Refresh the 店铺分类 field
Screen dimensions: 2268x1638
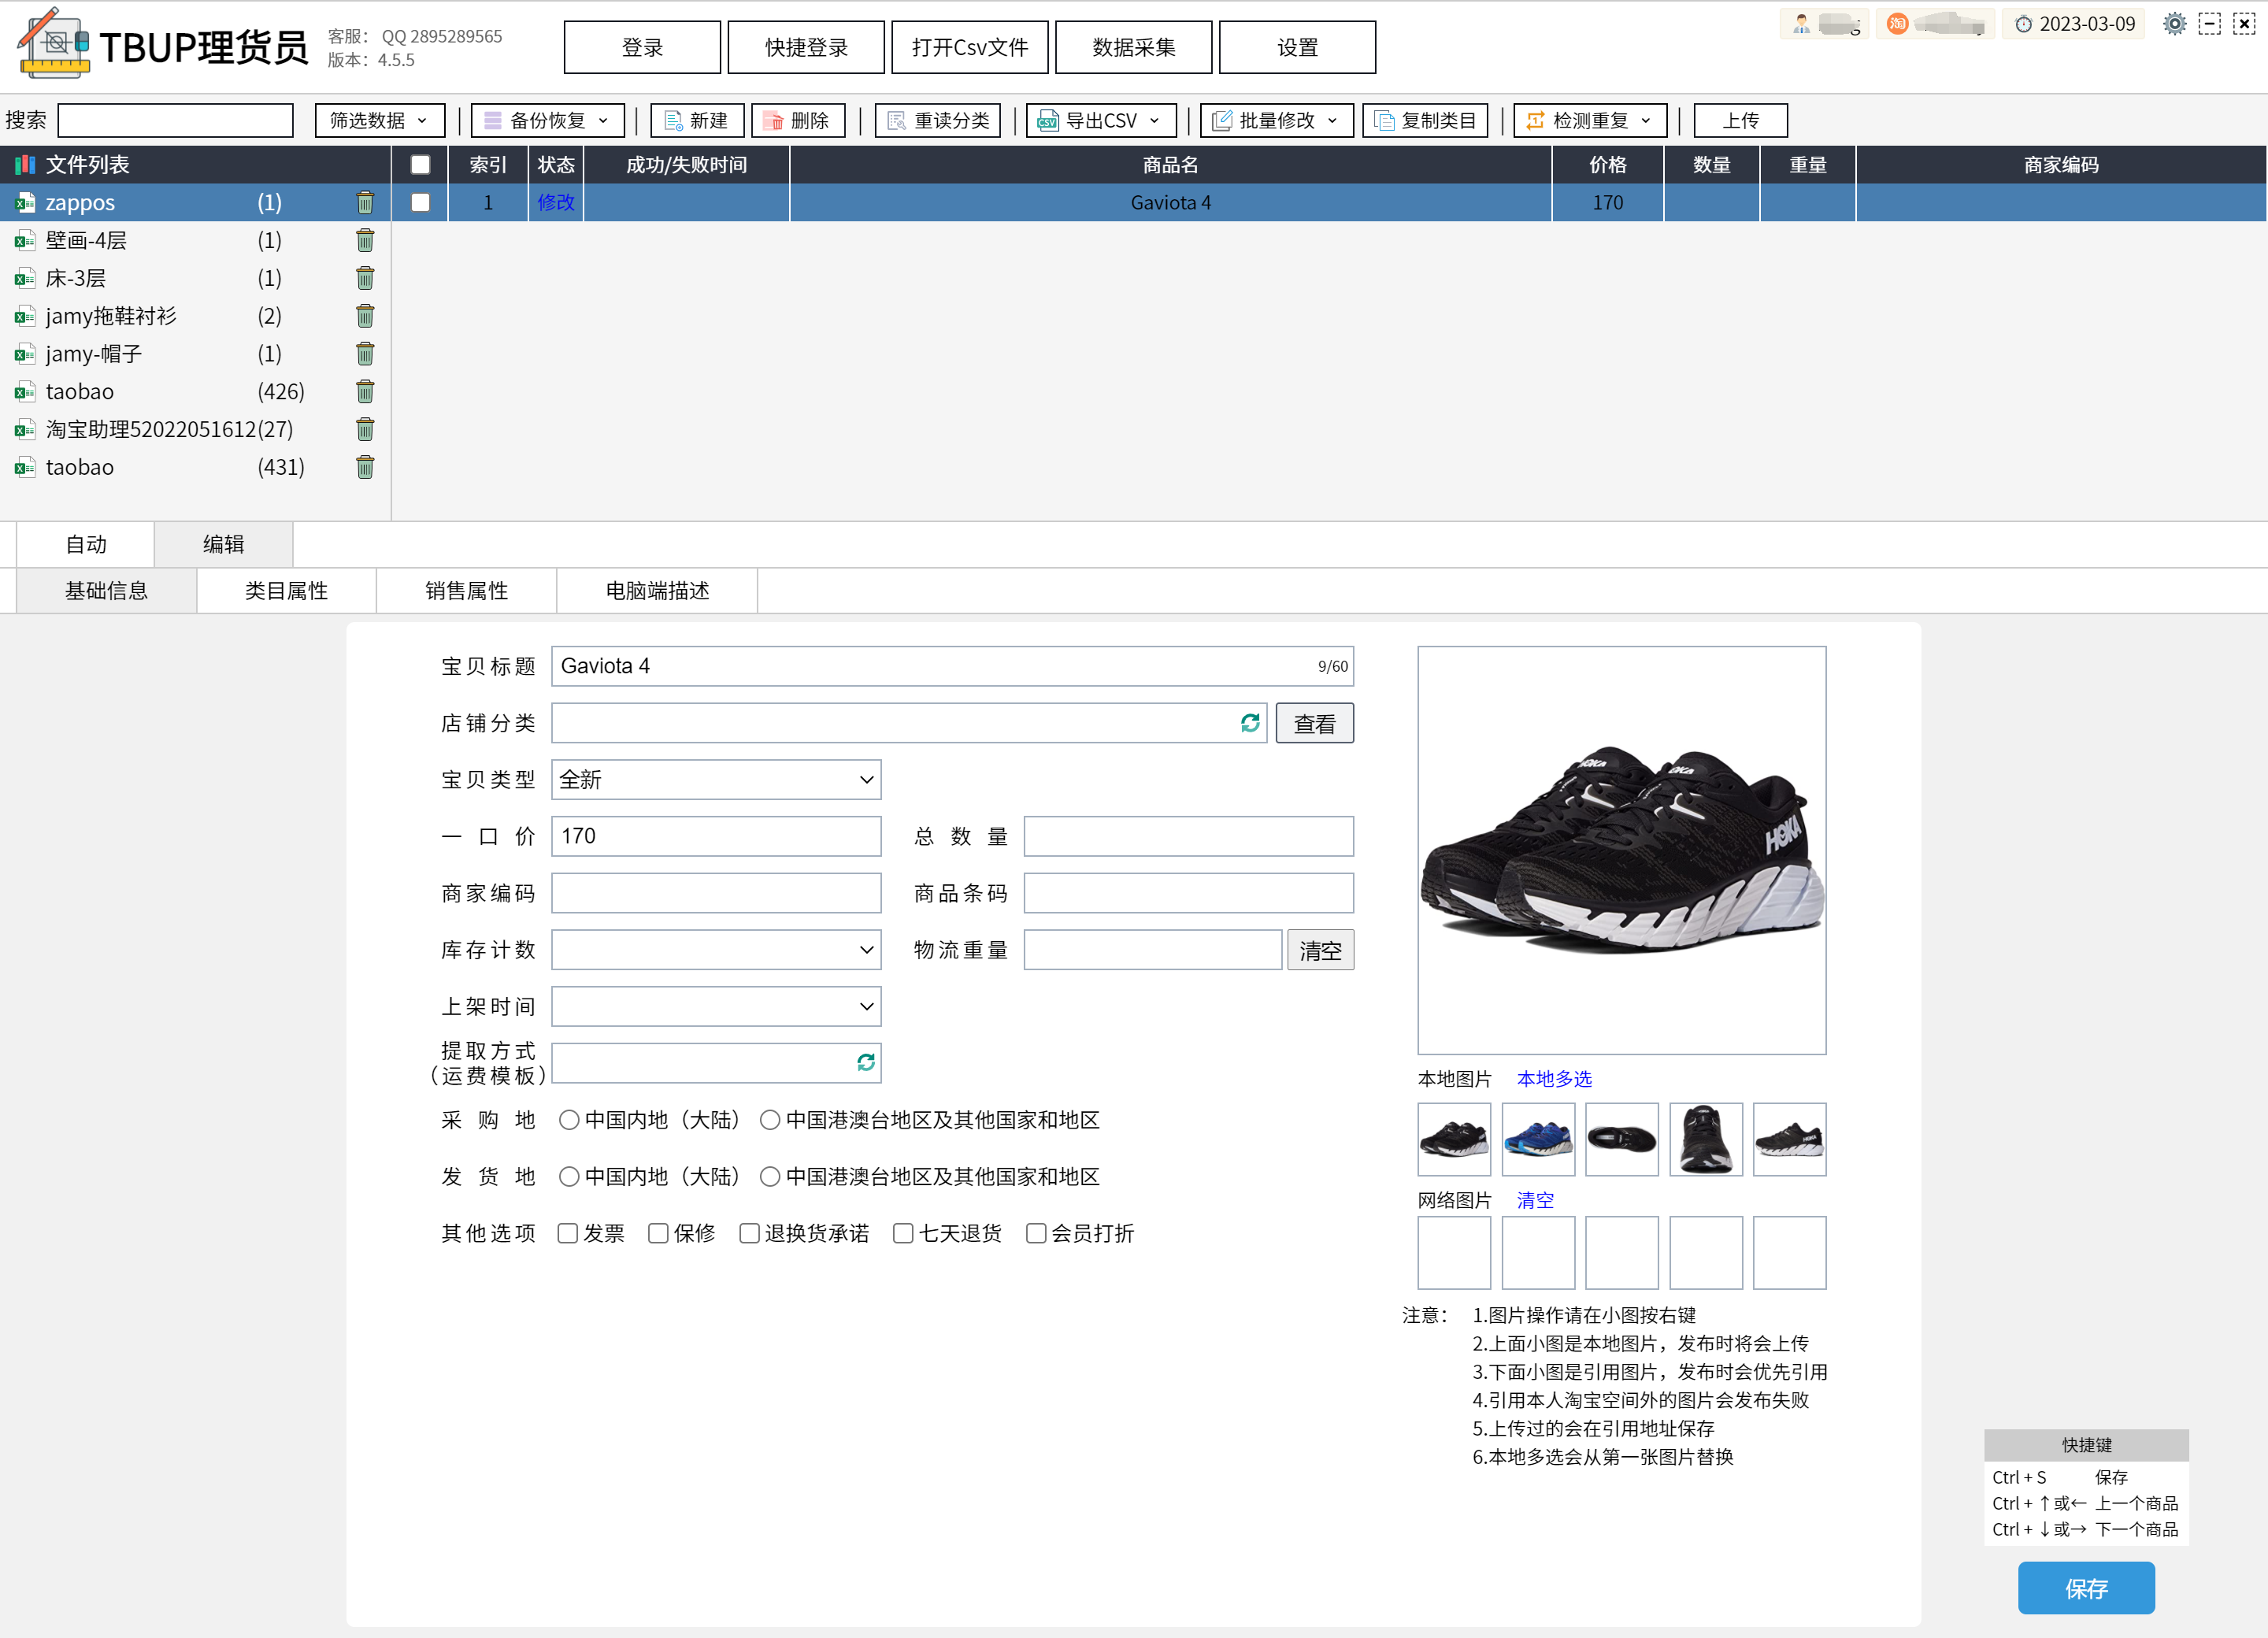pyautogui.click(x=1249, y=723)
